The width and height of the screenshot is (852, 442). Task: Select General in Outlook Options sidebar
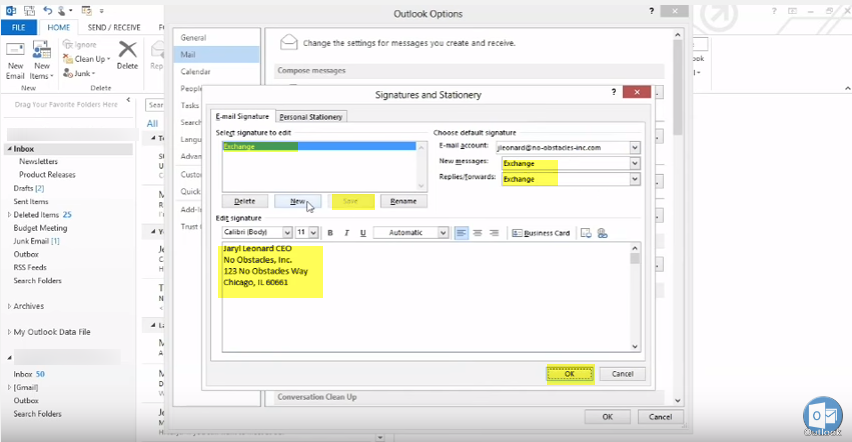pos(216,38)
